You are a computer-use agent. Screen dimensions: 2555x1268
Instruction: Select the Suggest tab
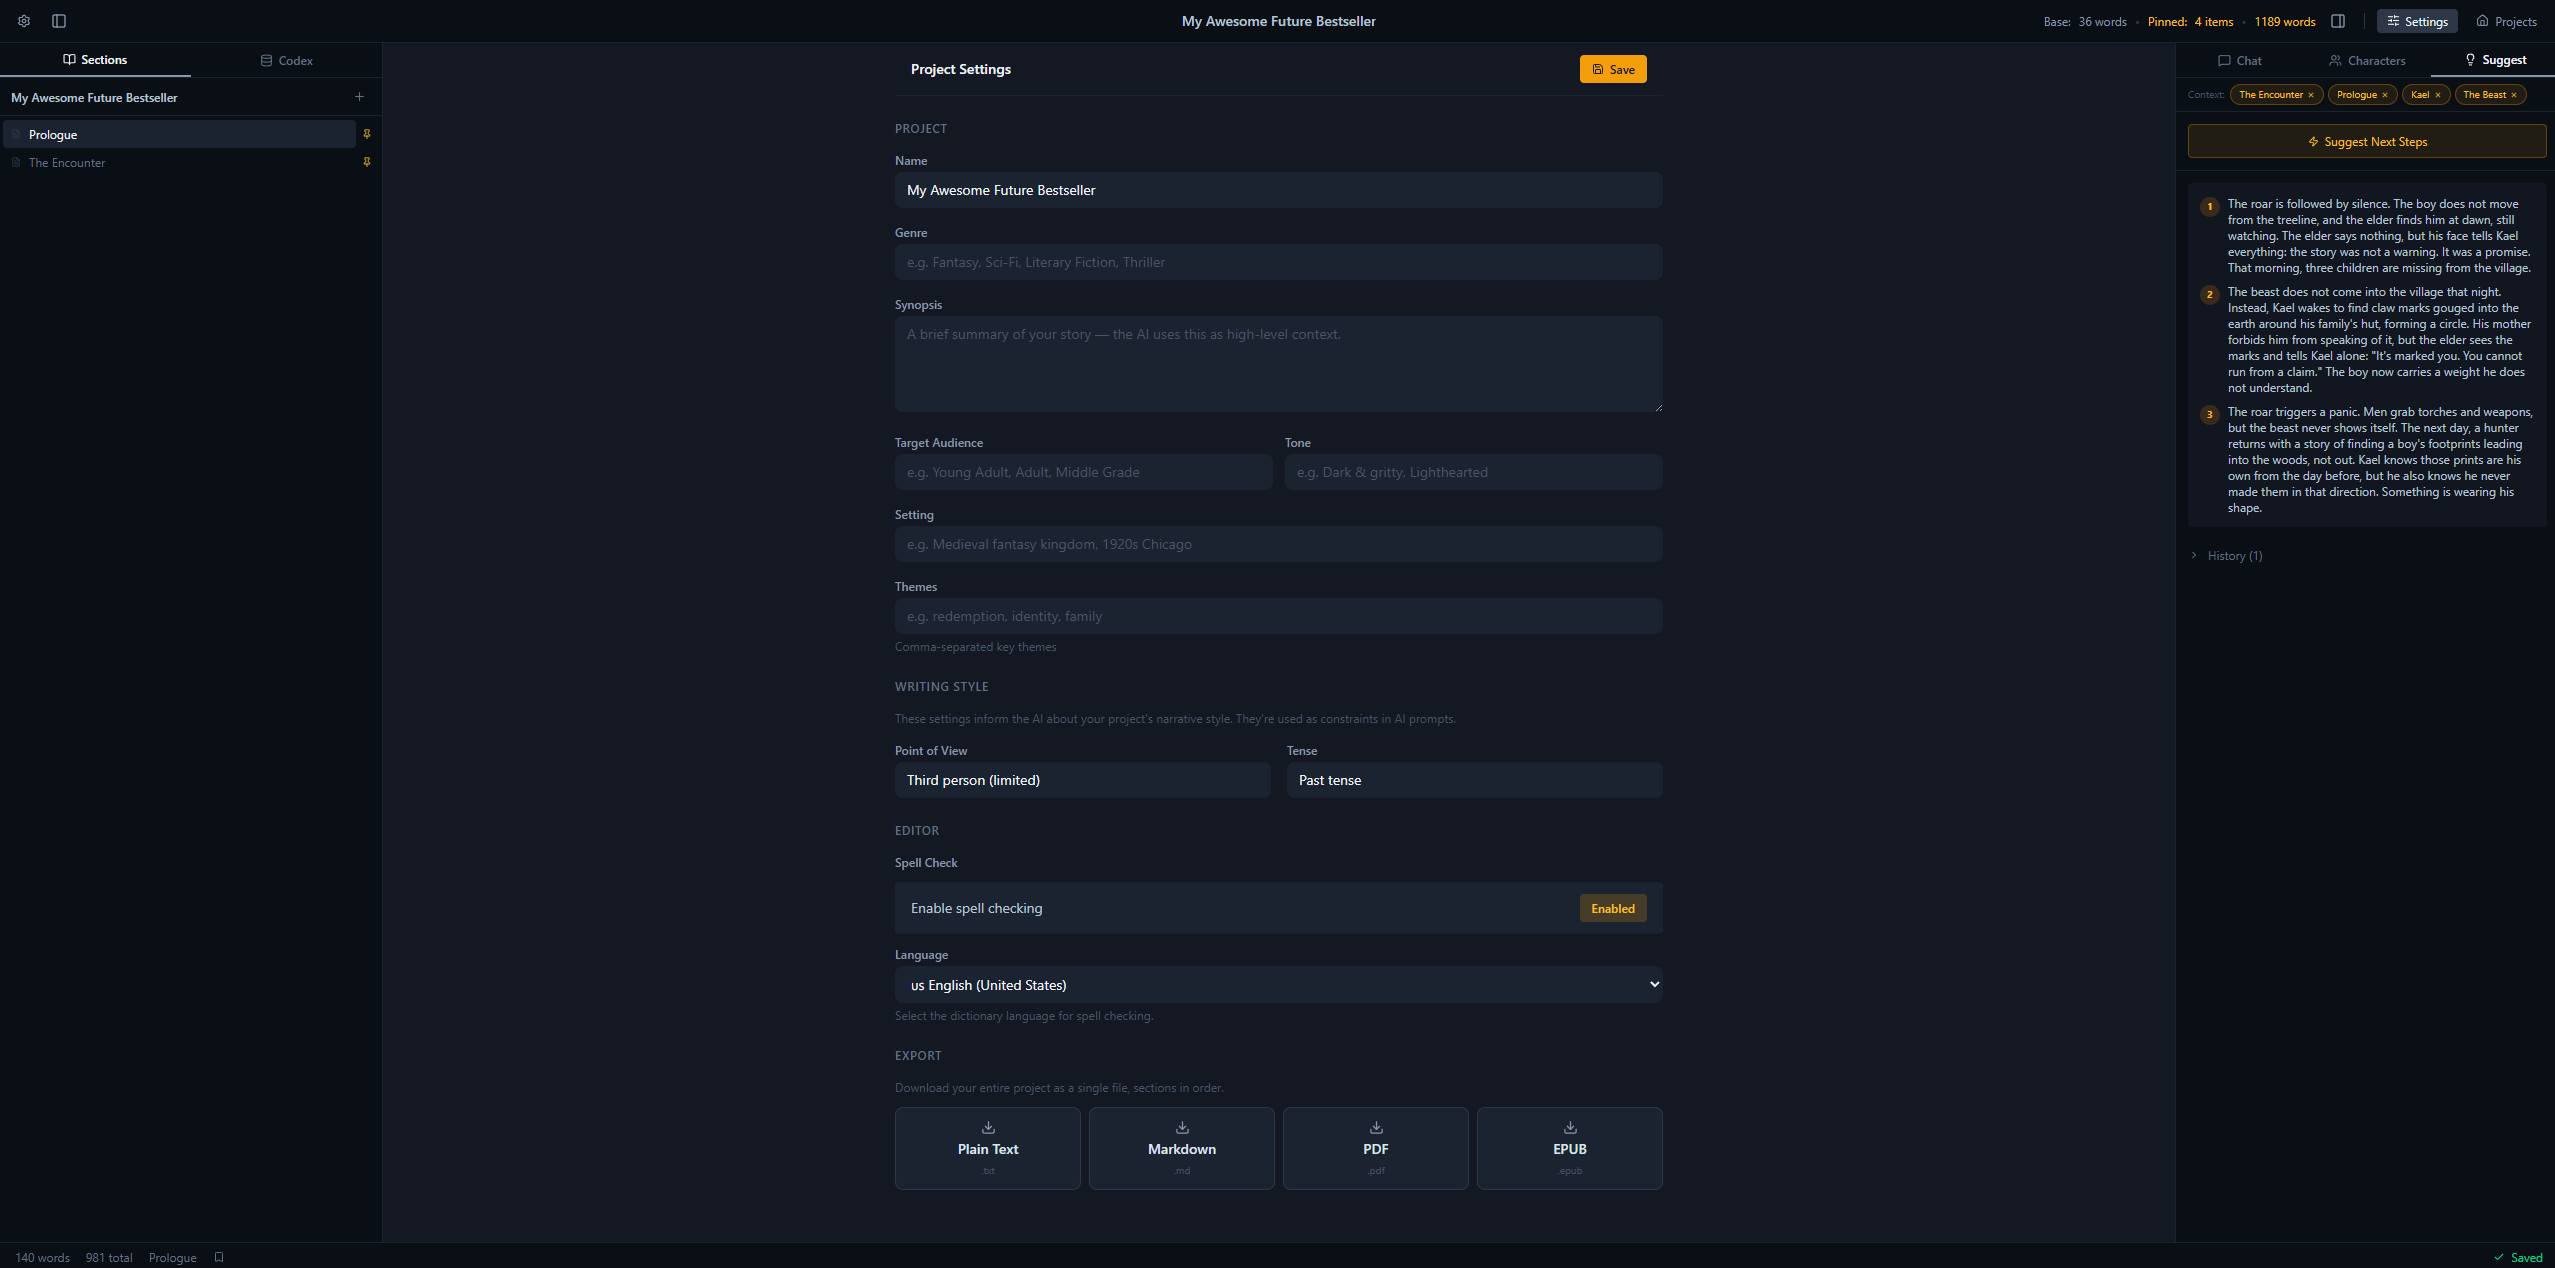click(2495, 60)
